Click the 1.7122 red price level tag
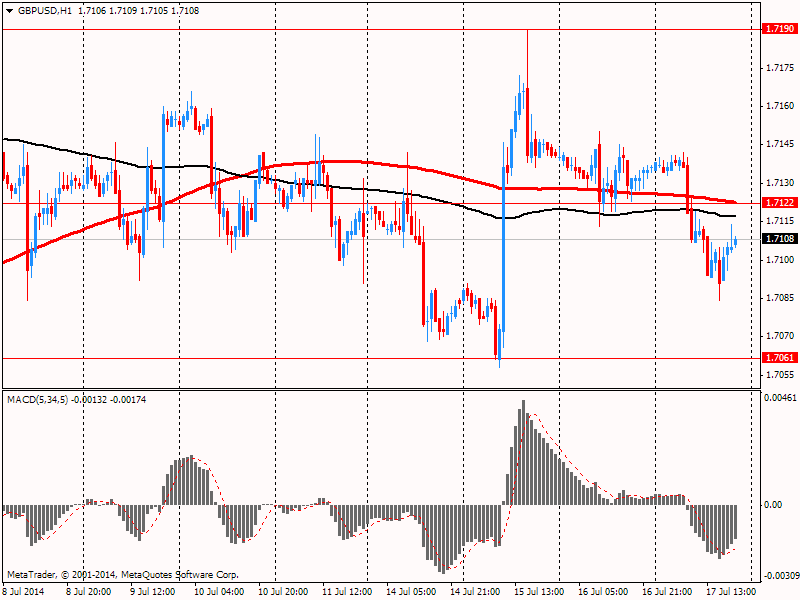800x600 pixels. [778, 203]
